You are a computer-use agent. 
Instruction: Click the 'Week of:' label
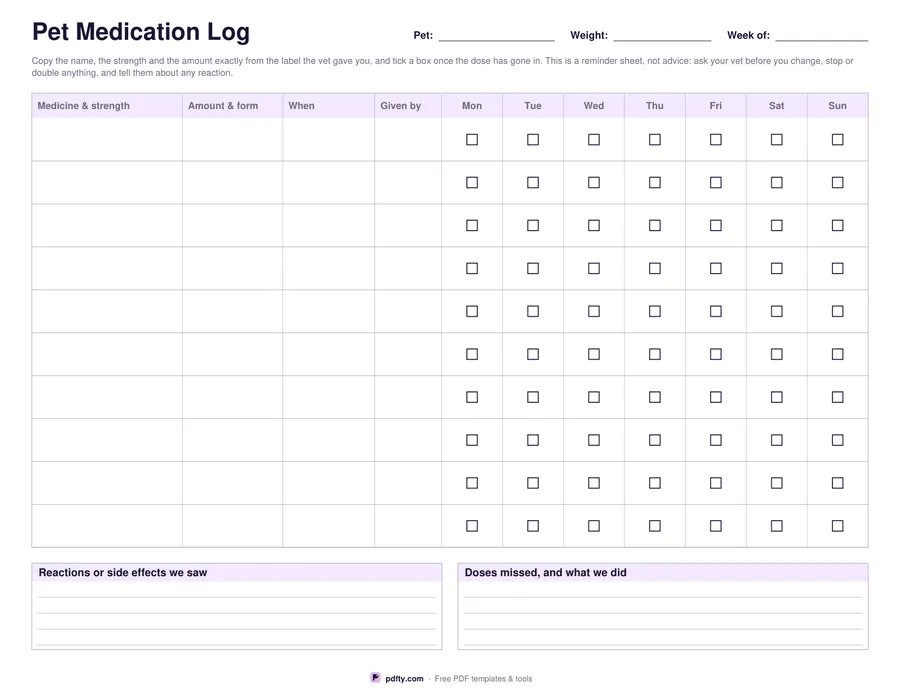tap(748, 35)
